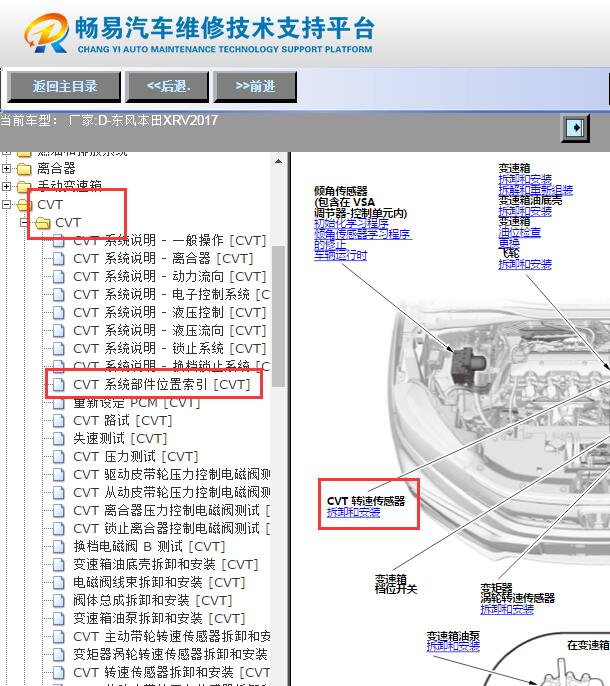Click page icon beside CVT 路试
The width and height of the screenshot is (610, 686).
[58, 420]
